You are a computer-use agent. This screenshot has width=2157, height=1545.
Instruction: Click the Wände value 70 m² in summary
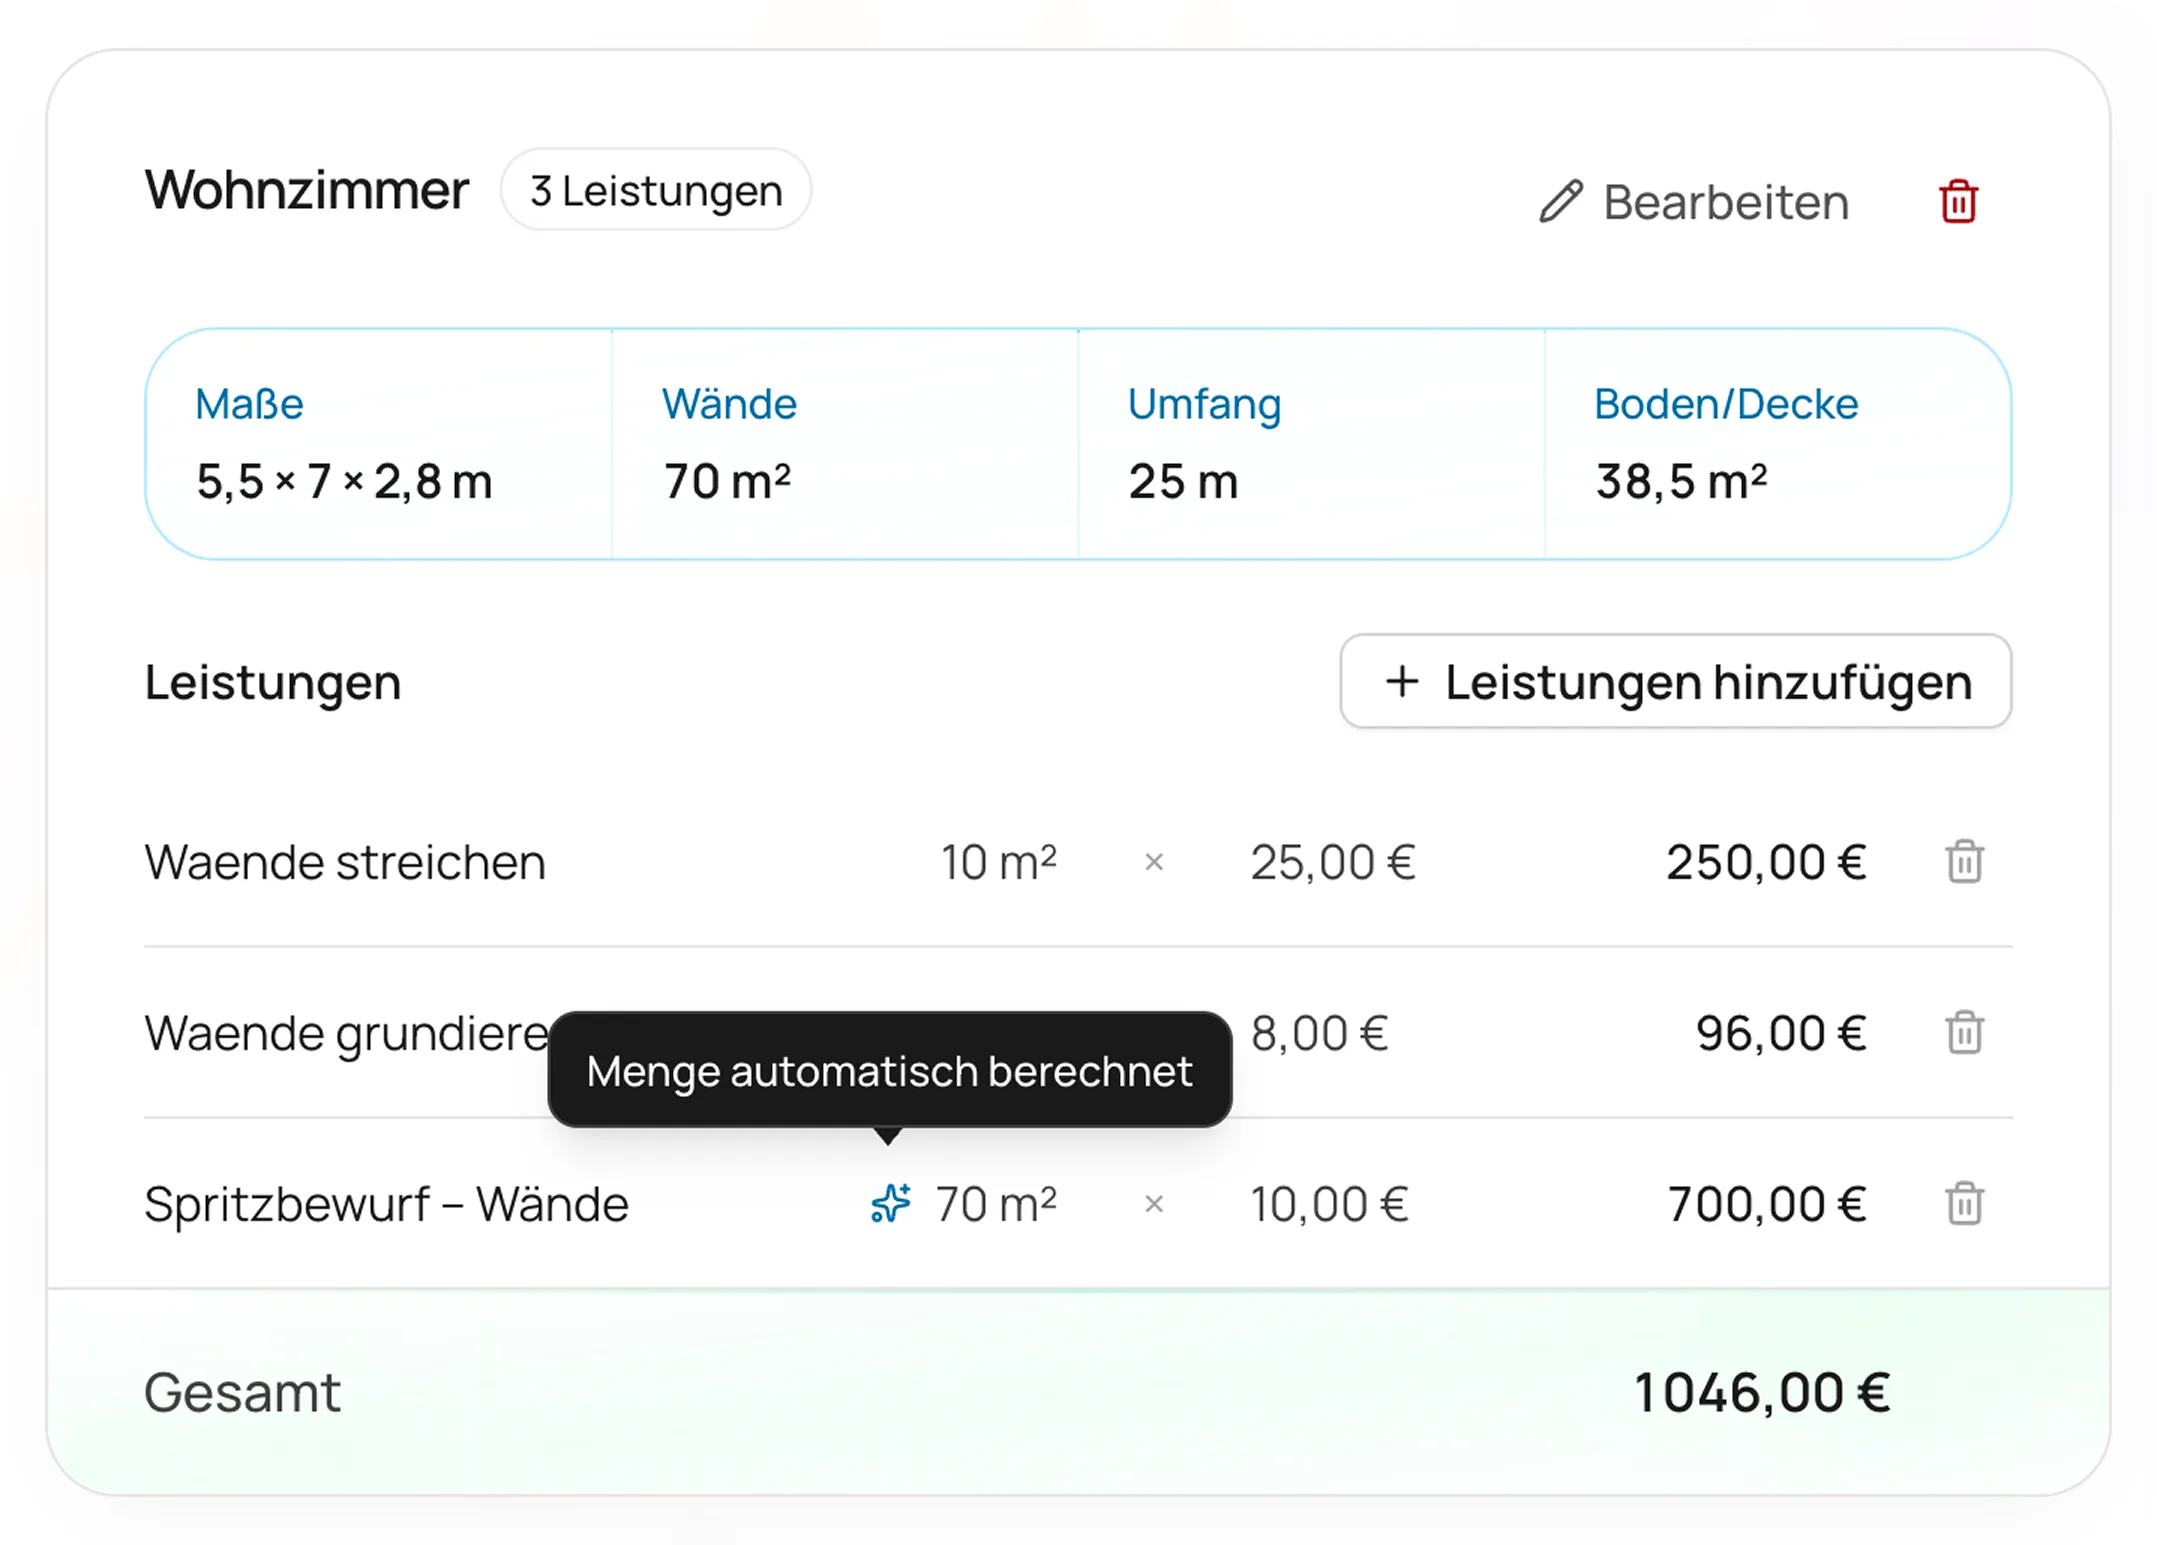tap(727, 482)
